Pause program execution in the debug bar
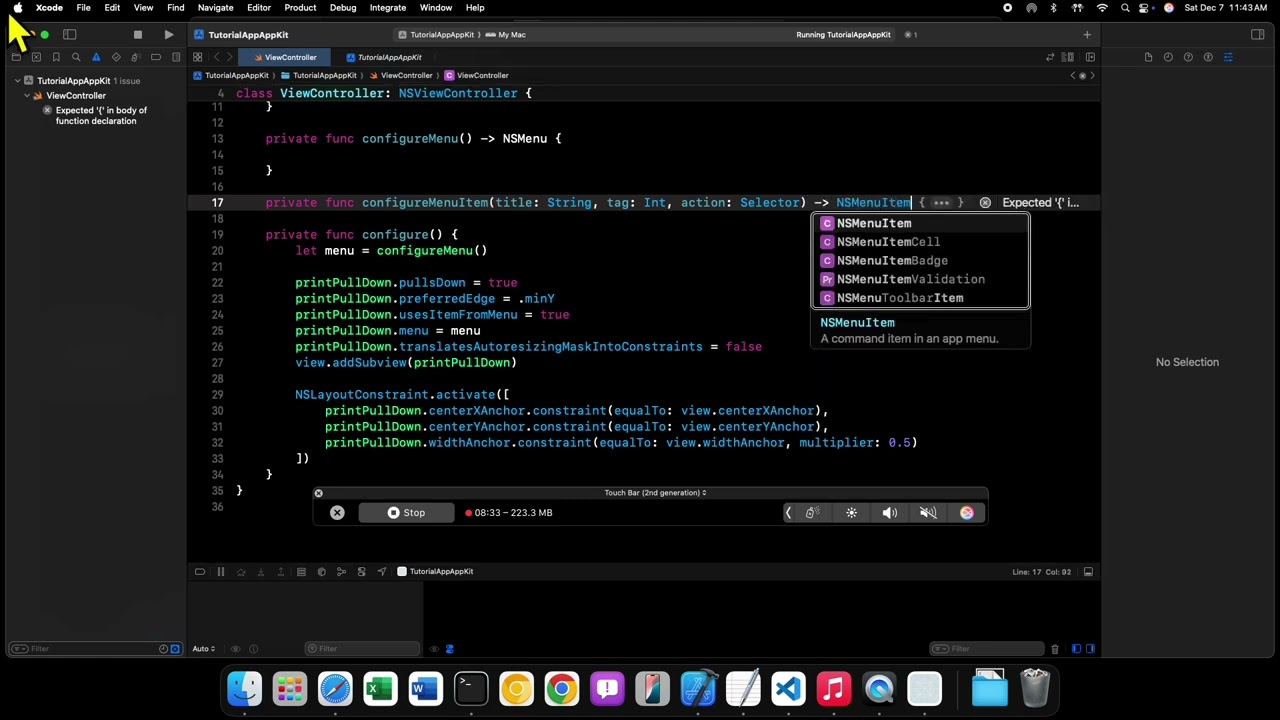 pos(220,572)
